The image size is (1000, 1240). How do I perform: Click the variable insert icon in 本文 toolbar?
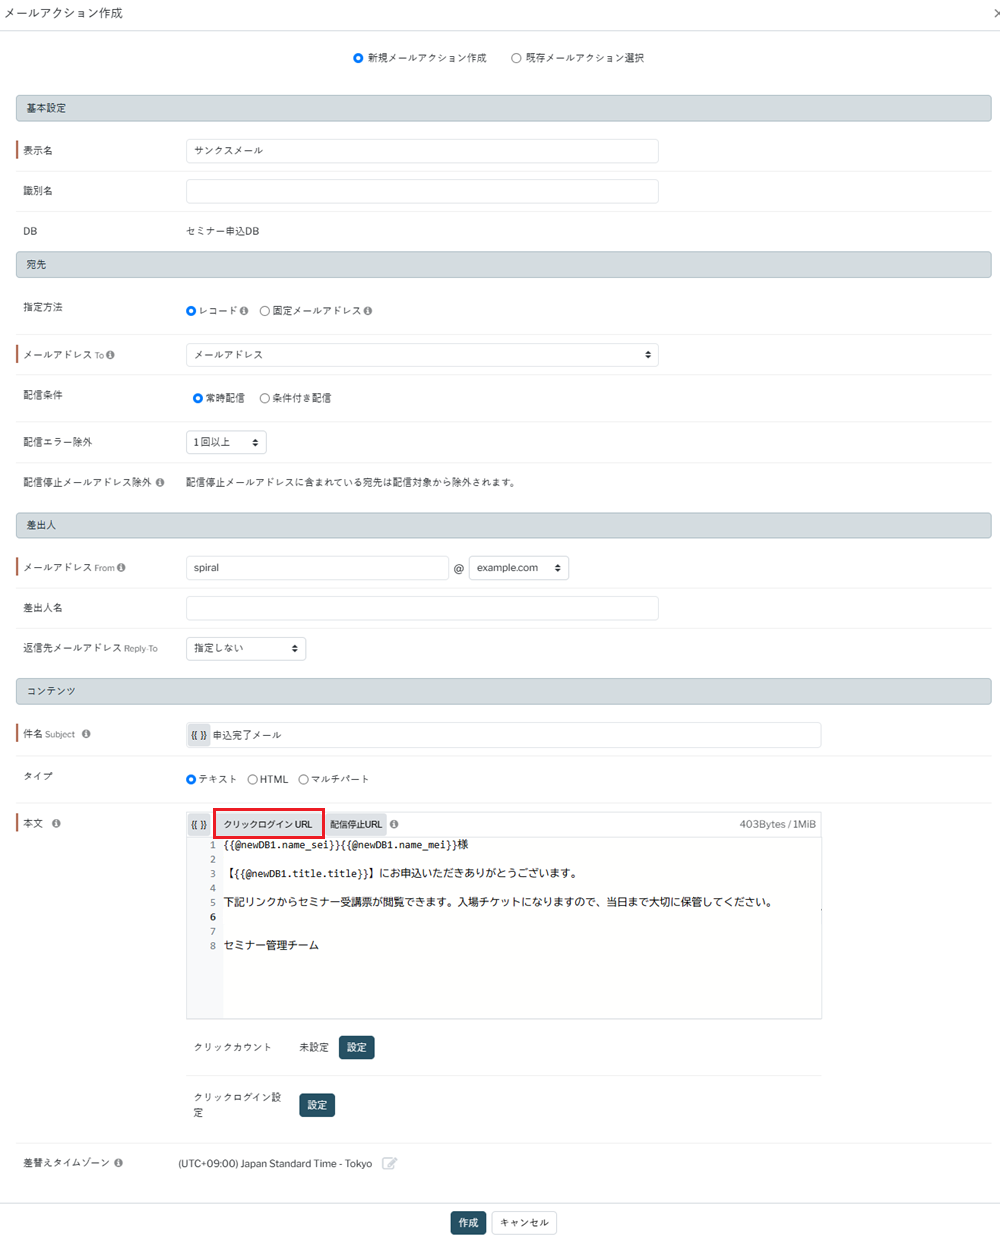tap(199, 825)
